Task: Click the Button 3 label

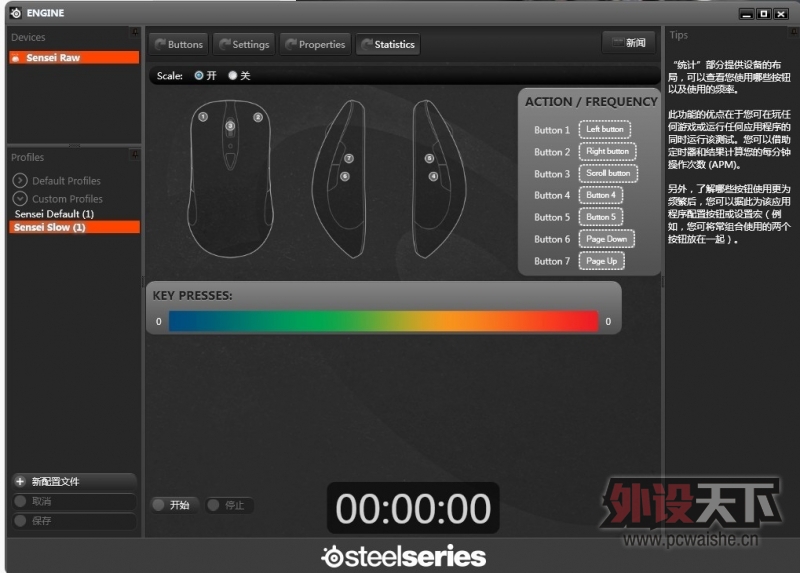Action: click(x=552, y=174)
